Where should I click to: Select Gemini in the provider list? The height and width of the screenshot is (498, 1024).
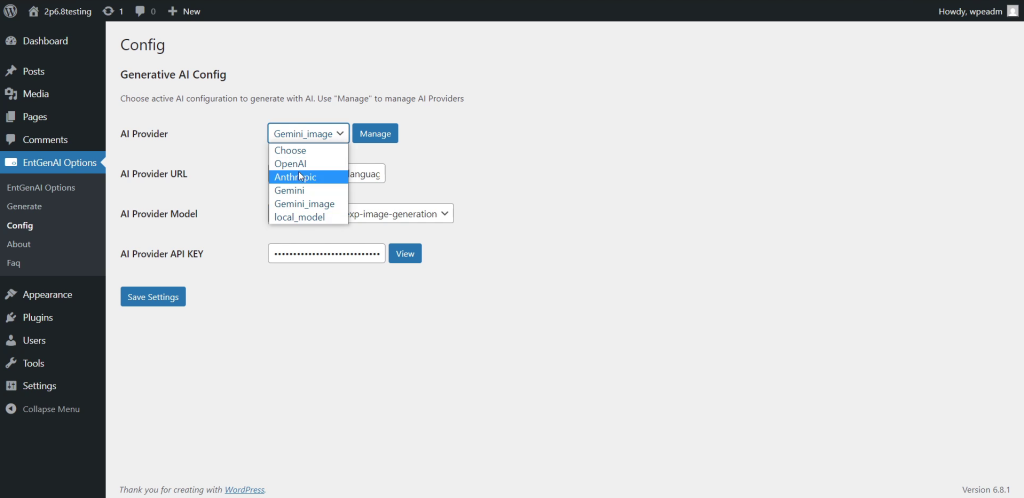(308, 191)
